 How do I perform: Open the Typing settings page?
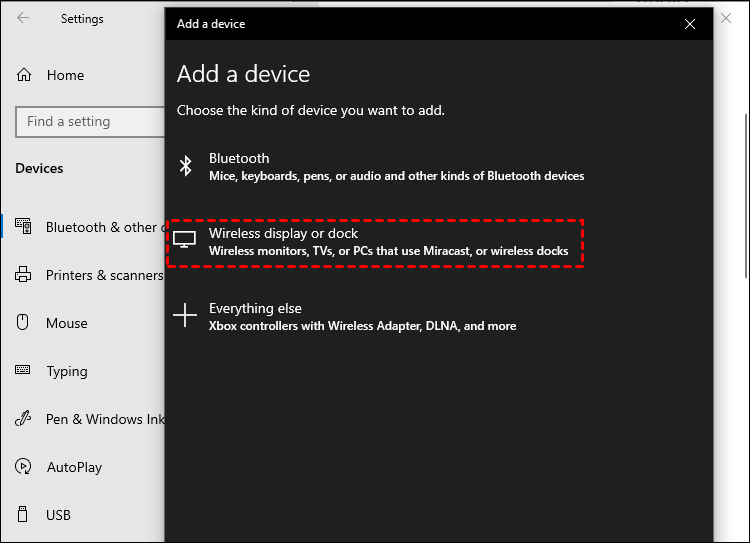(67, 371)
